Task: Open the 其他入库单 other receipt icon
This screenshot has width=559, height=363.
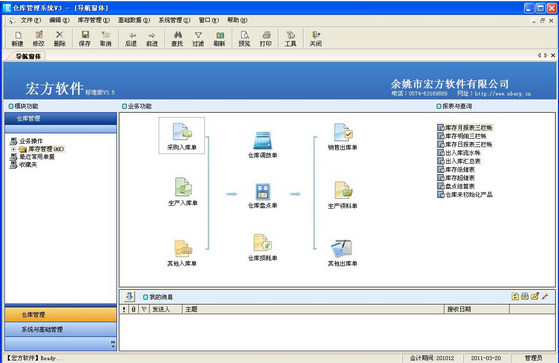Action: point(182,253)
